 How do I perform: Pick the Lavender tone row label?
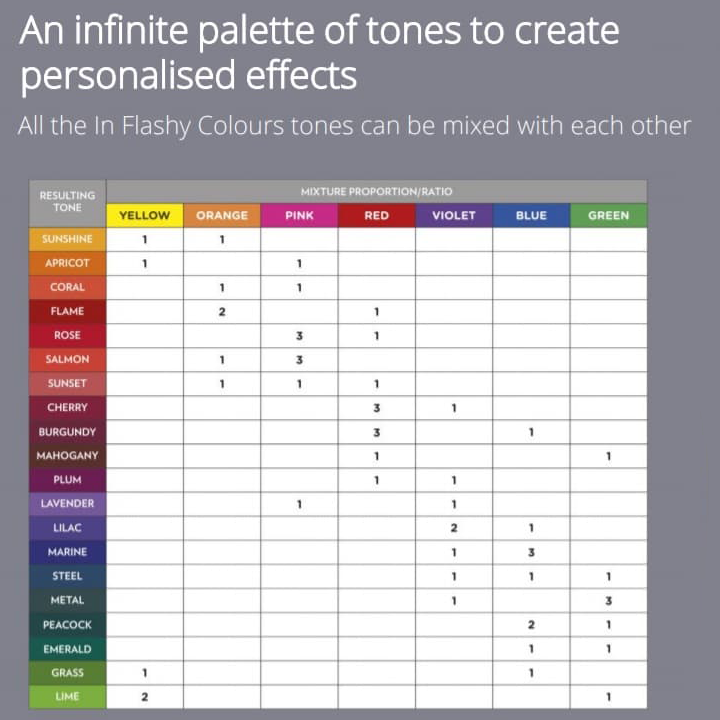tap(68, 504)
